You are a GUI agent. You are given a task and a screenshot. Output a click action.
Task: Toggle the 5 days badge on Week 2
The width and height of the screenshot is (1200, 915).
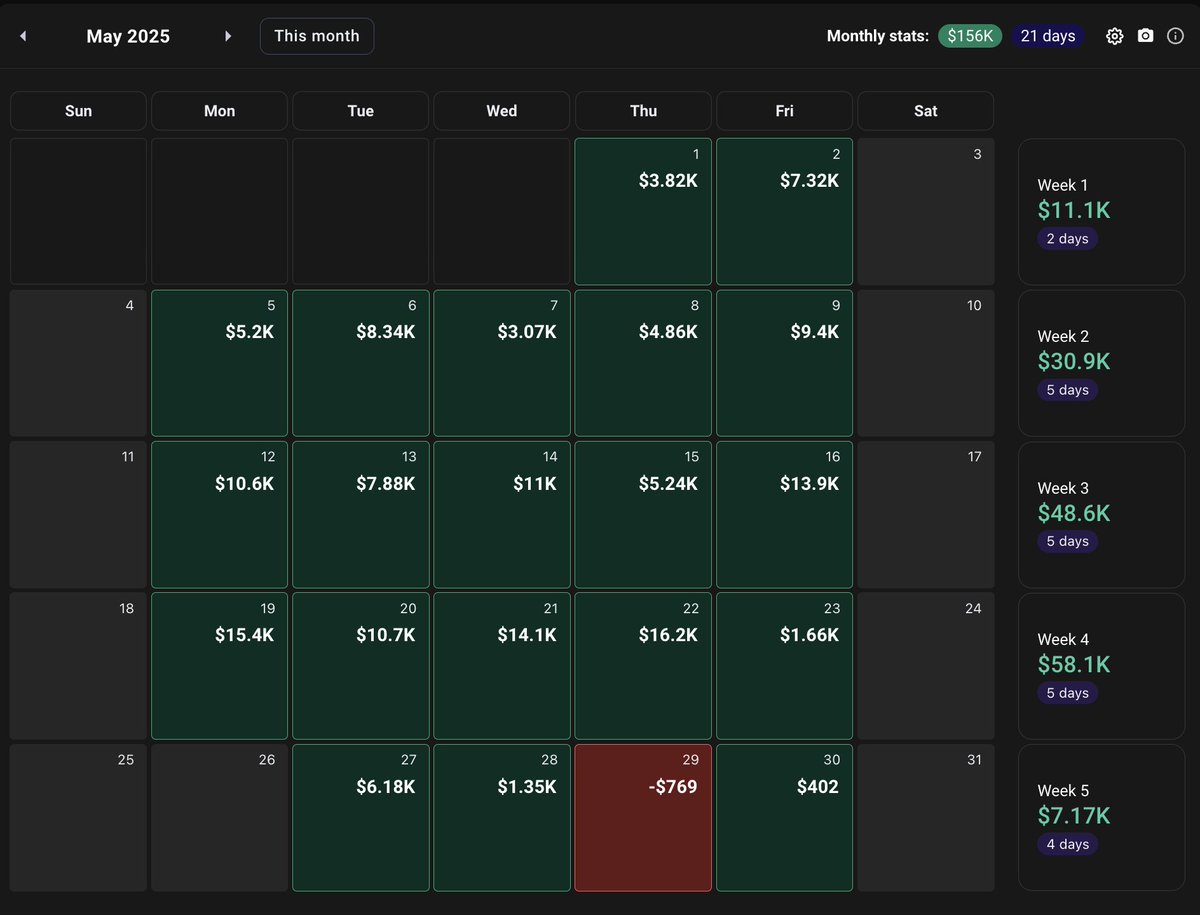[1067, 389]
